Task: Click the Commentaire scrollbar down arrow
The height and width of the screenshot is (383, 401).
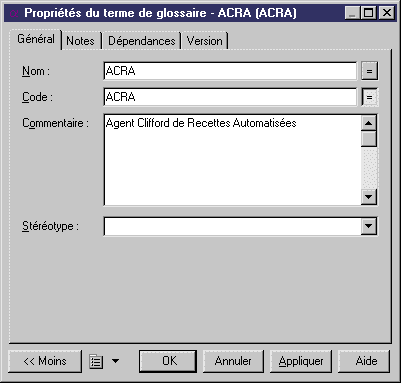Action: coord(369,197)
